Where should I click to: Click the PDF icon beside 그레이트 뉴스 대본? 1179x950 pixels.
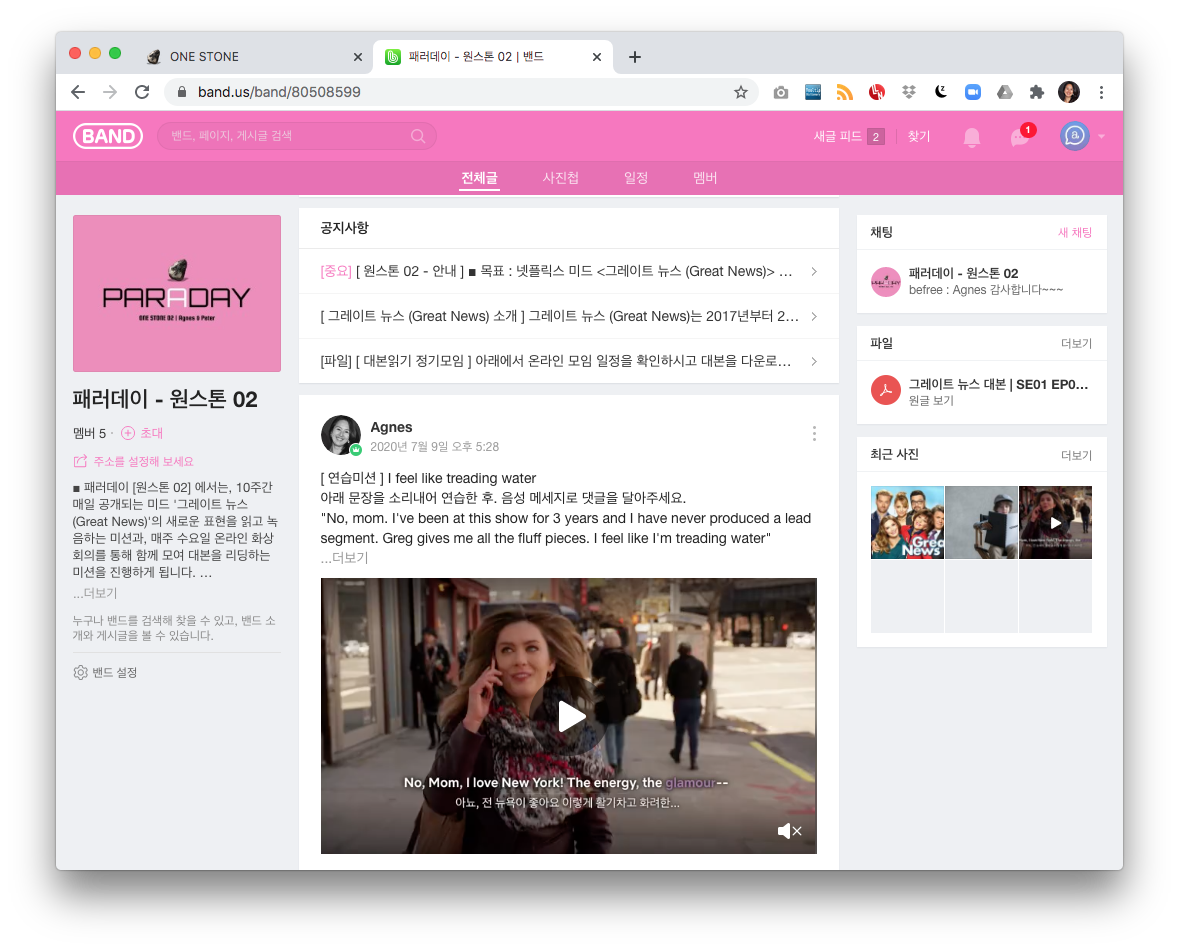[885, 390]
